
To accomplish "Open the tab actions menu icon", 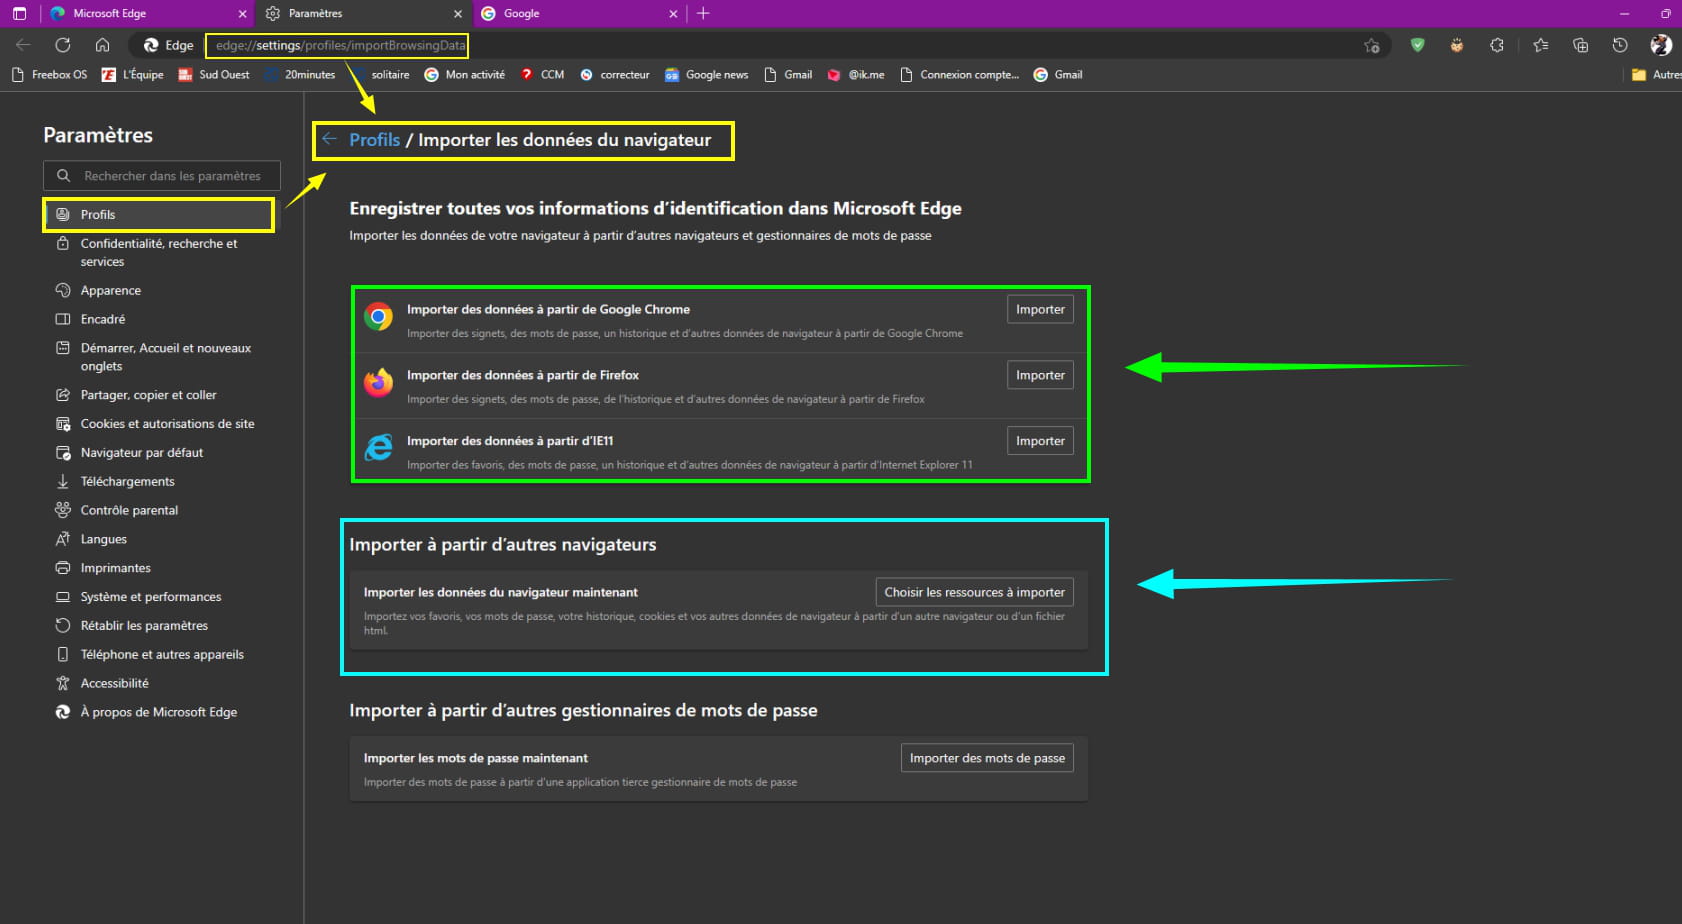I will (x=19, y=13).
